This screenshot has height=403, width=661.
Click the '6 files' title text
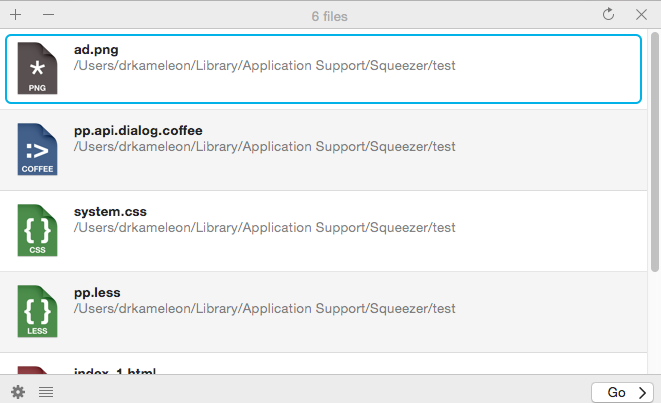point(329,16)
